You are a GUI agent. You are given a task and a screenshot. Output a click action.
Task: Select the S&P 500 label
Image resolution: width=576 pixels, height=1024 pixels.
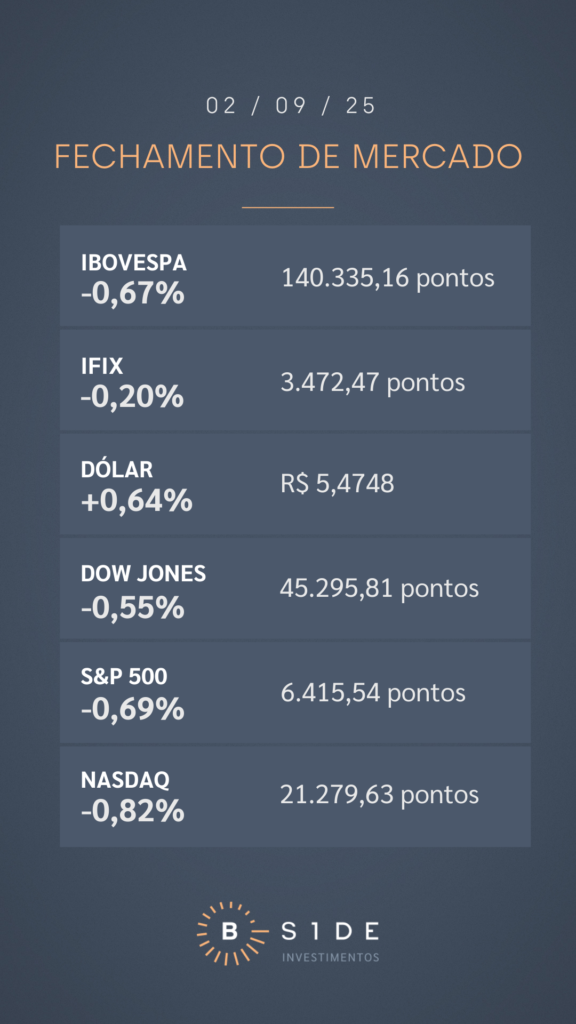coord(124,677)
